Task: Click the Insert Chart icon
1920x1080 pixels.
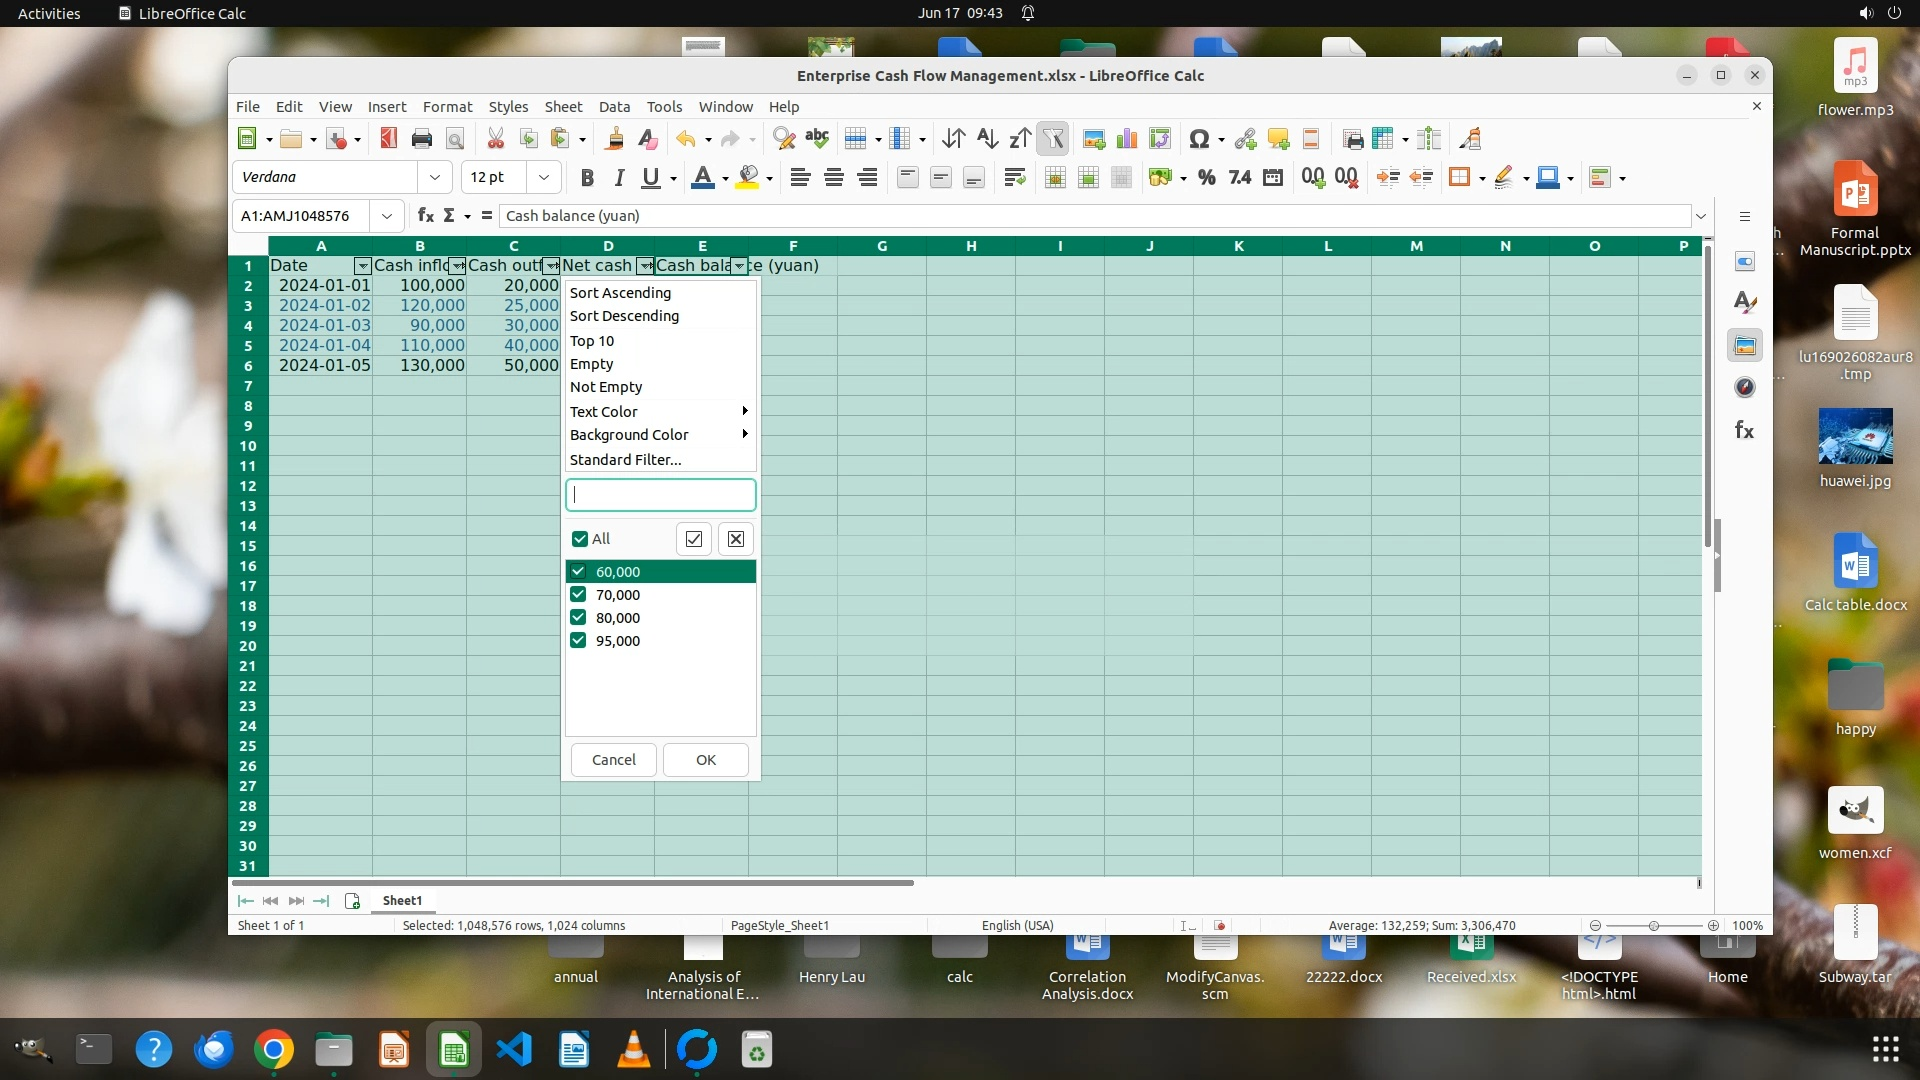Action: [x=1127, y=139]
